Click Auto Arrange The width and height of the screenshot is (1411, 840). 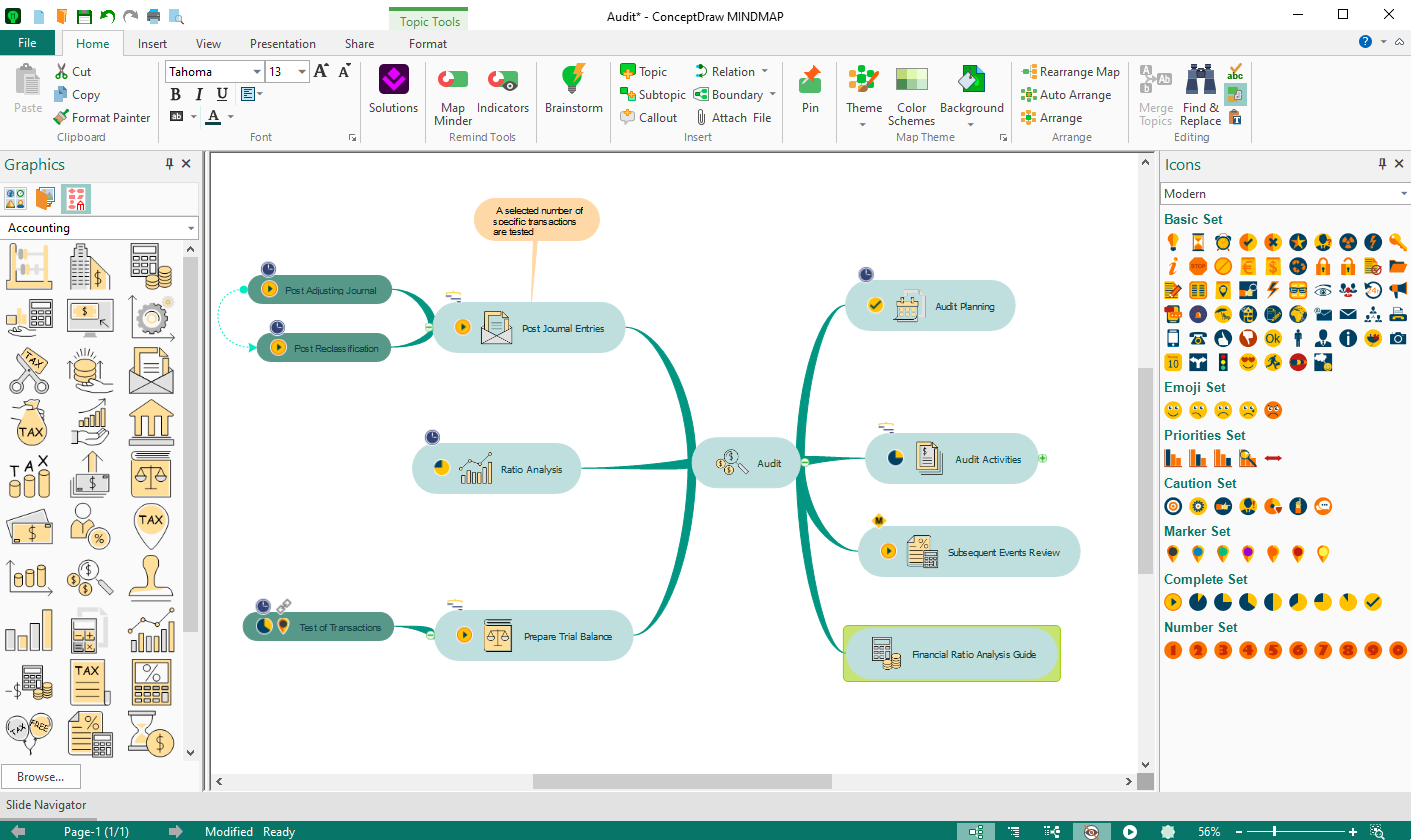[1066, 94]
